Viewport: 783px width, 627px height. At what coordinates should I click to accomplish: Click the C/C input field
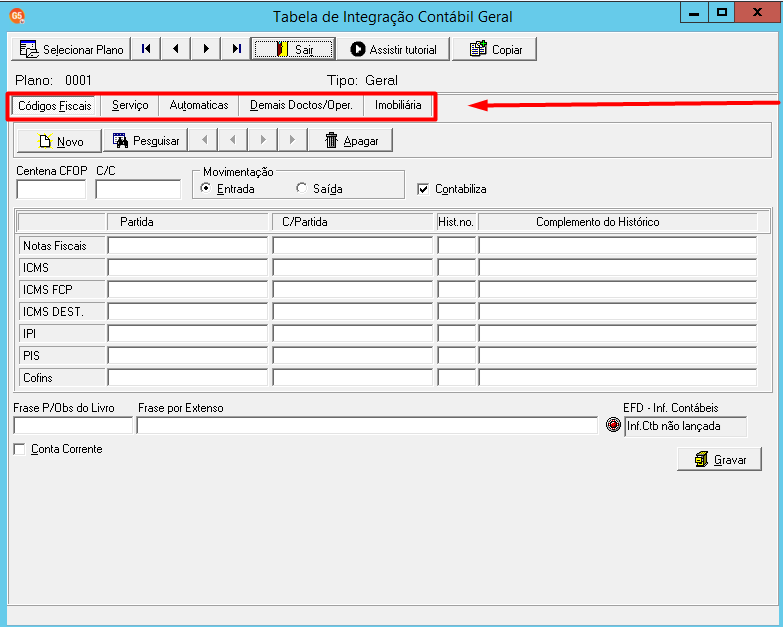click(138, 190)
